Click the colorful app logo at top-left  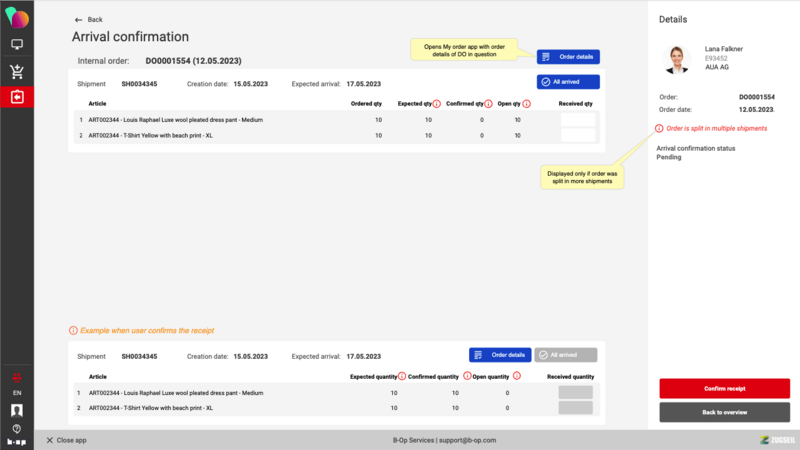[x=17, y=17]
